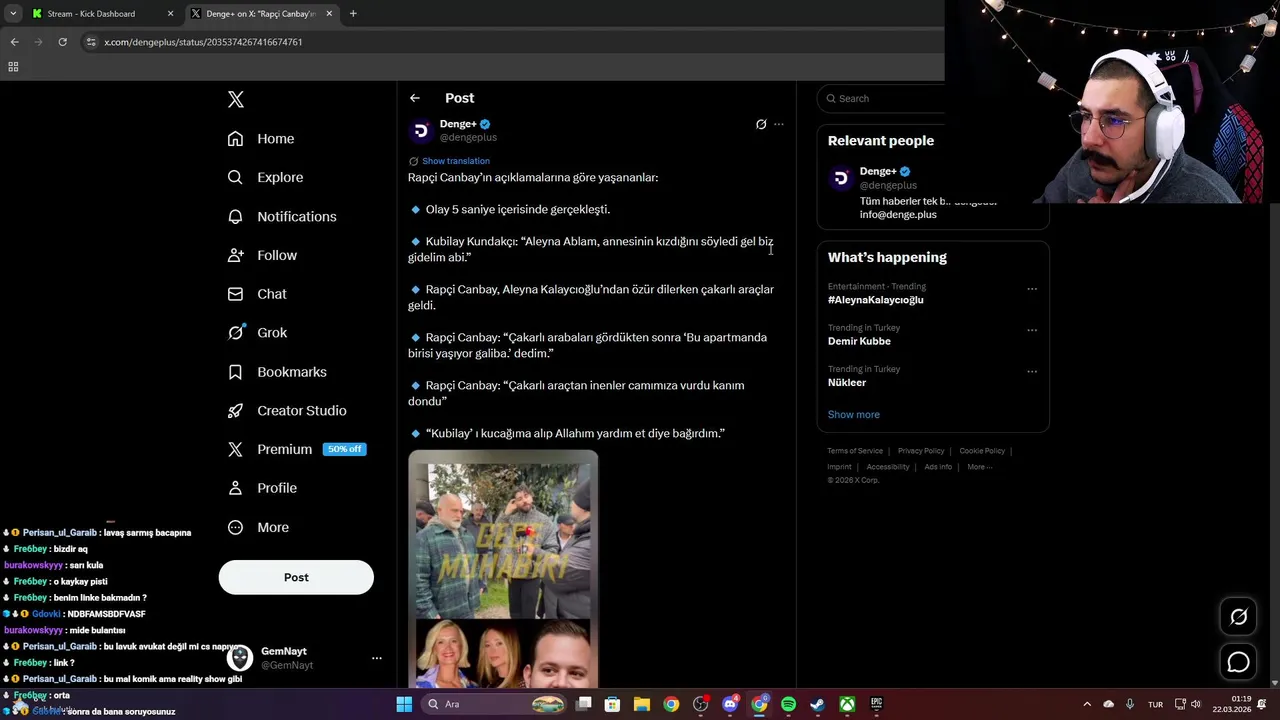Open Spotify from the taskbar
1280x720 pixels.
tap(788, 704)
